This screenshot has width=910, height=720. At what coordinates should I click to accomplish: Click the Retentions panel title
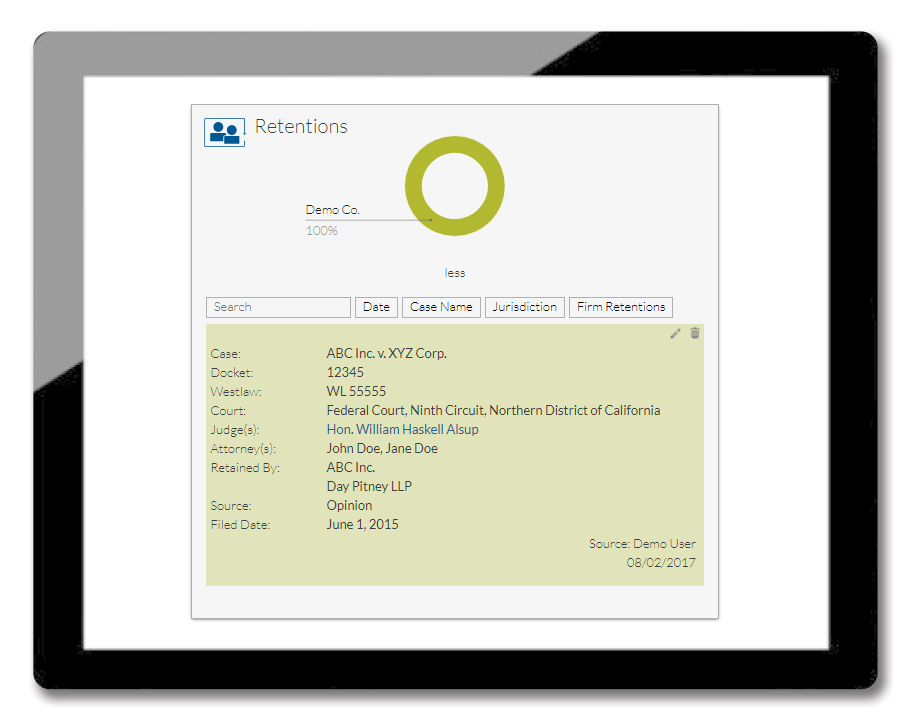click(301, 126)
